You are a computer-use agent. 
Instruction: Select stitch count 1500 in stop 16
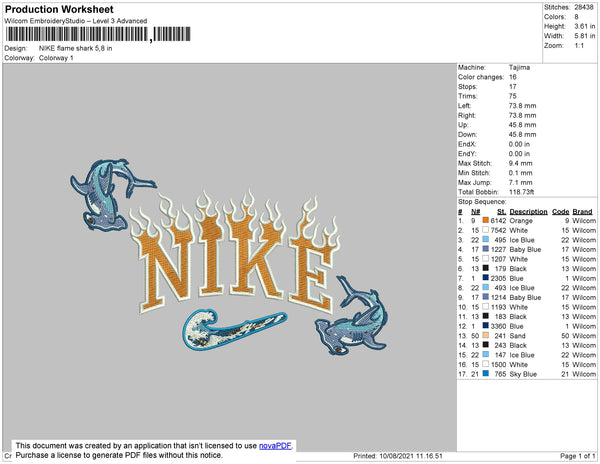(498, 364)
